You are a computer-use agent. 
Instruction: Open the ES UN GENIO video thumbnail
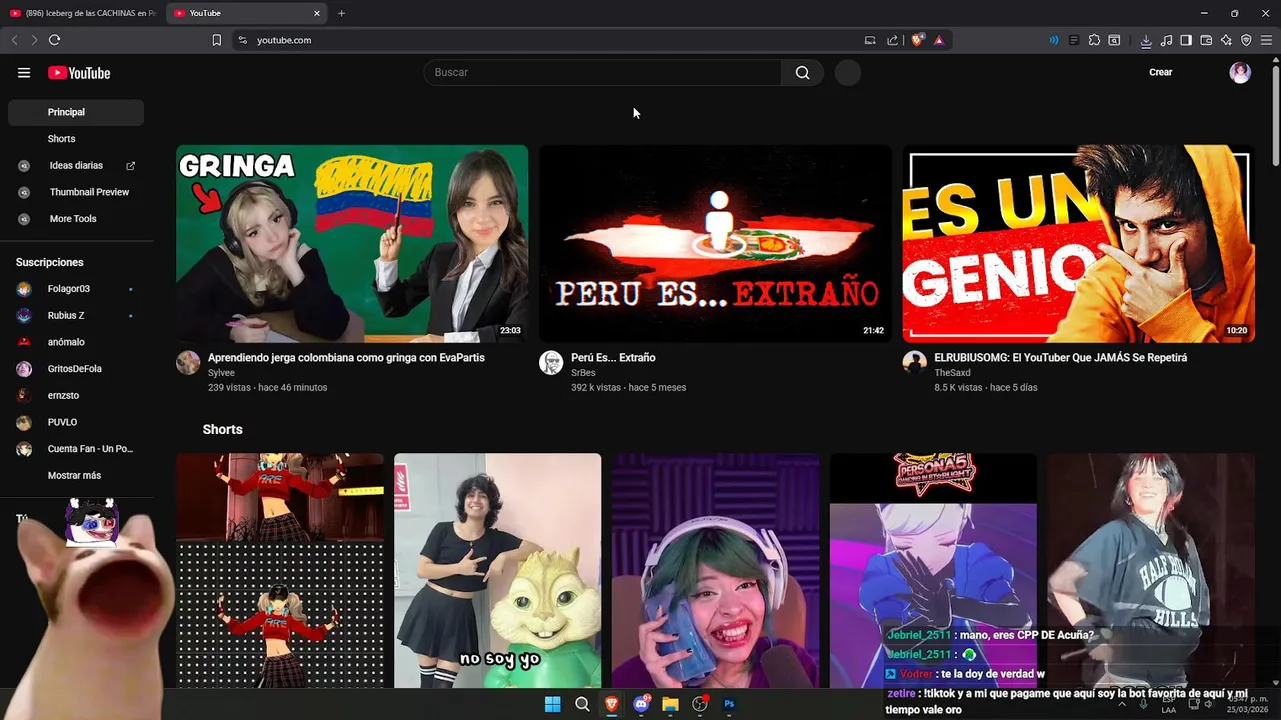point(1078,244)
